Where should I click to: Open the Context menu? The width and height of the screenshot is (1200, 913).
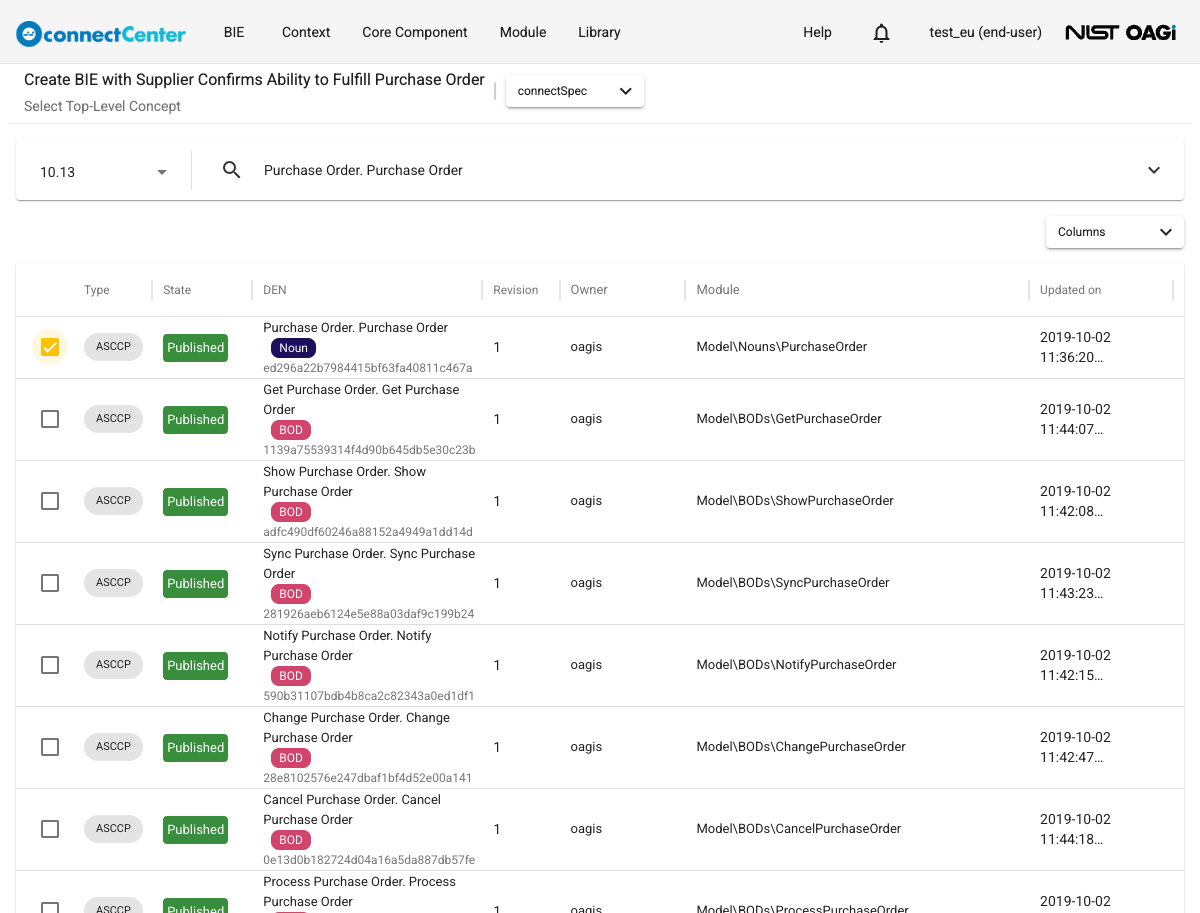306,32
